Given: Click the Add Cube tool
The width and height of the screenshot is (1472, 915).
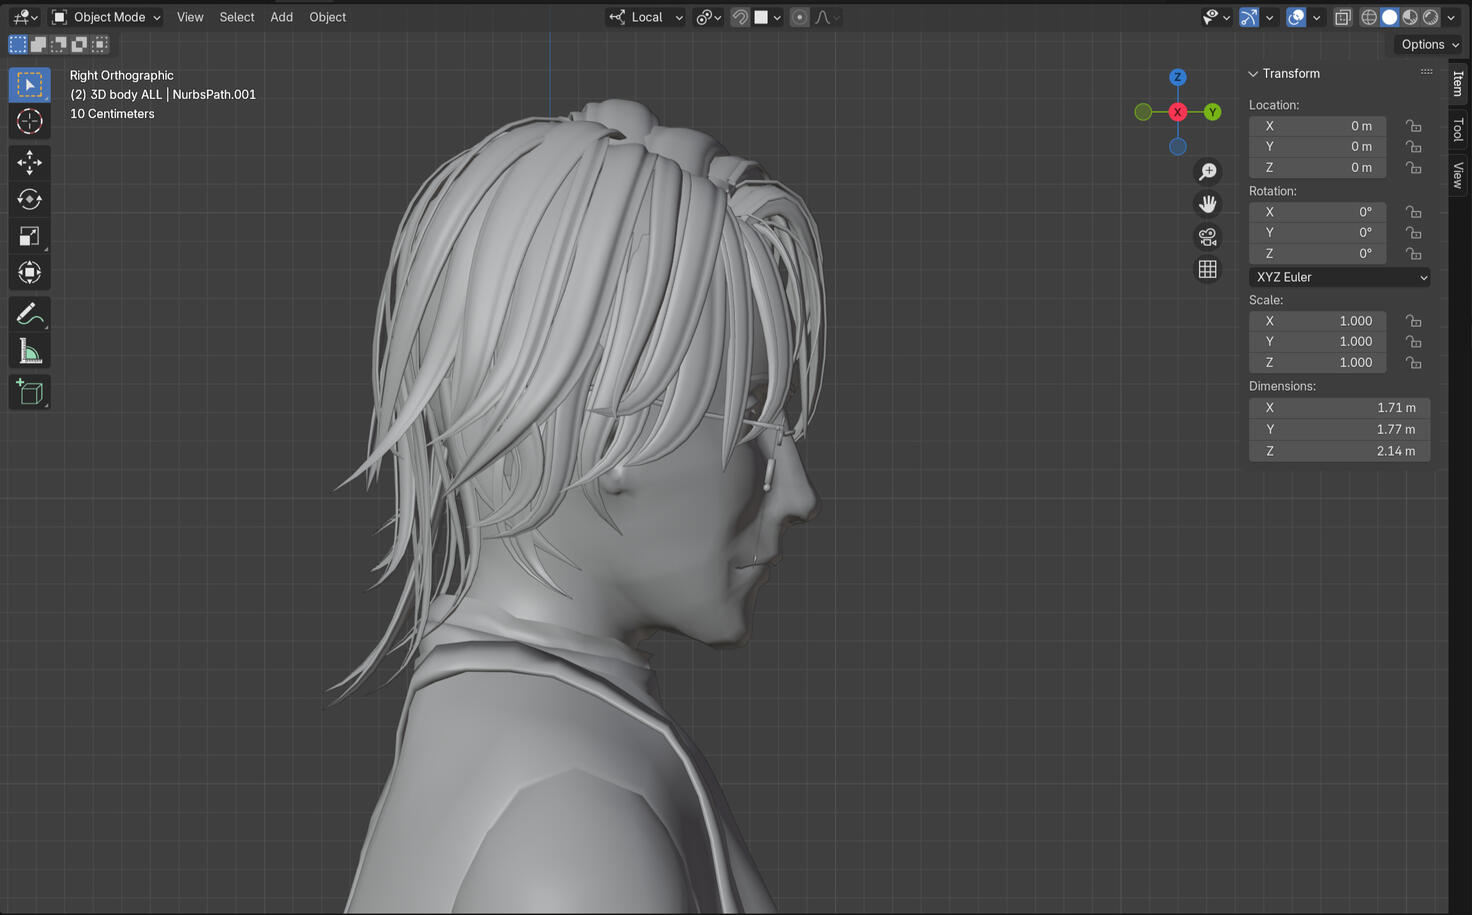Looking at the screenshot, I should [x=29, y=392].
